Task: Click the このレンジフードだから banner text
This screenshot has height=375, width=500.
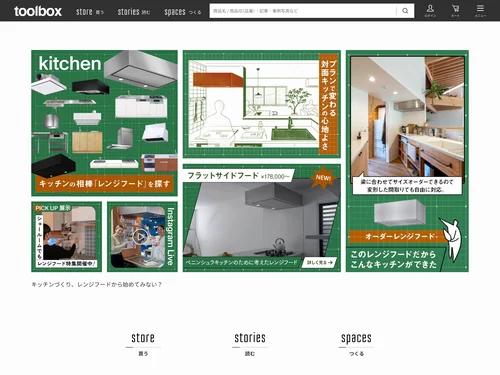Action: 394,259
